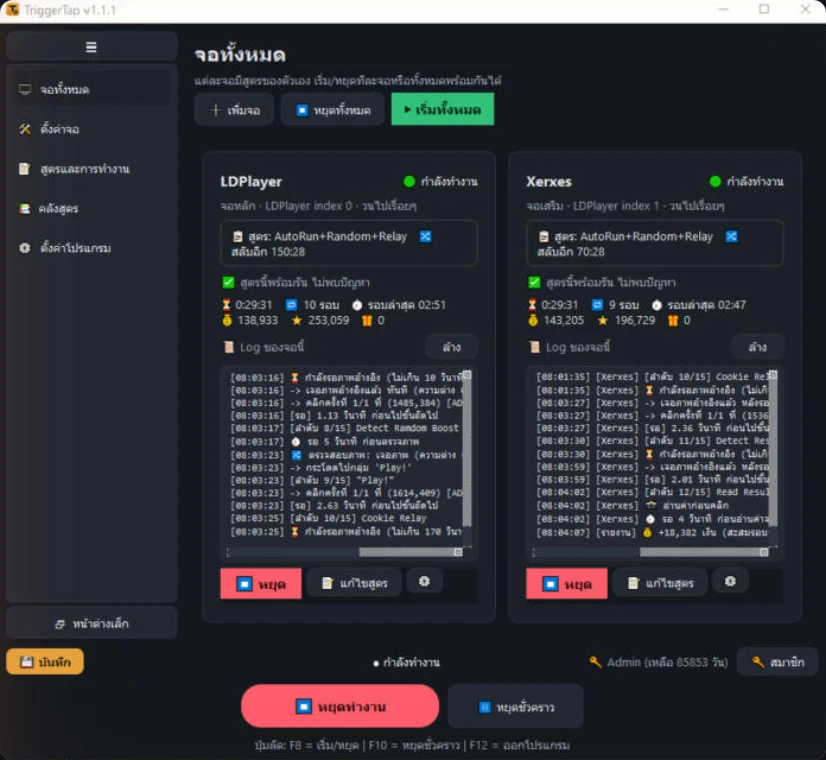Click the Admin days-remaining text

click(667, 662)
